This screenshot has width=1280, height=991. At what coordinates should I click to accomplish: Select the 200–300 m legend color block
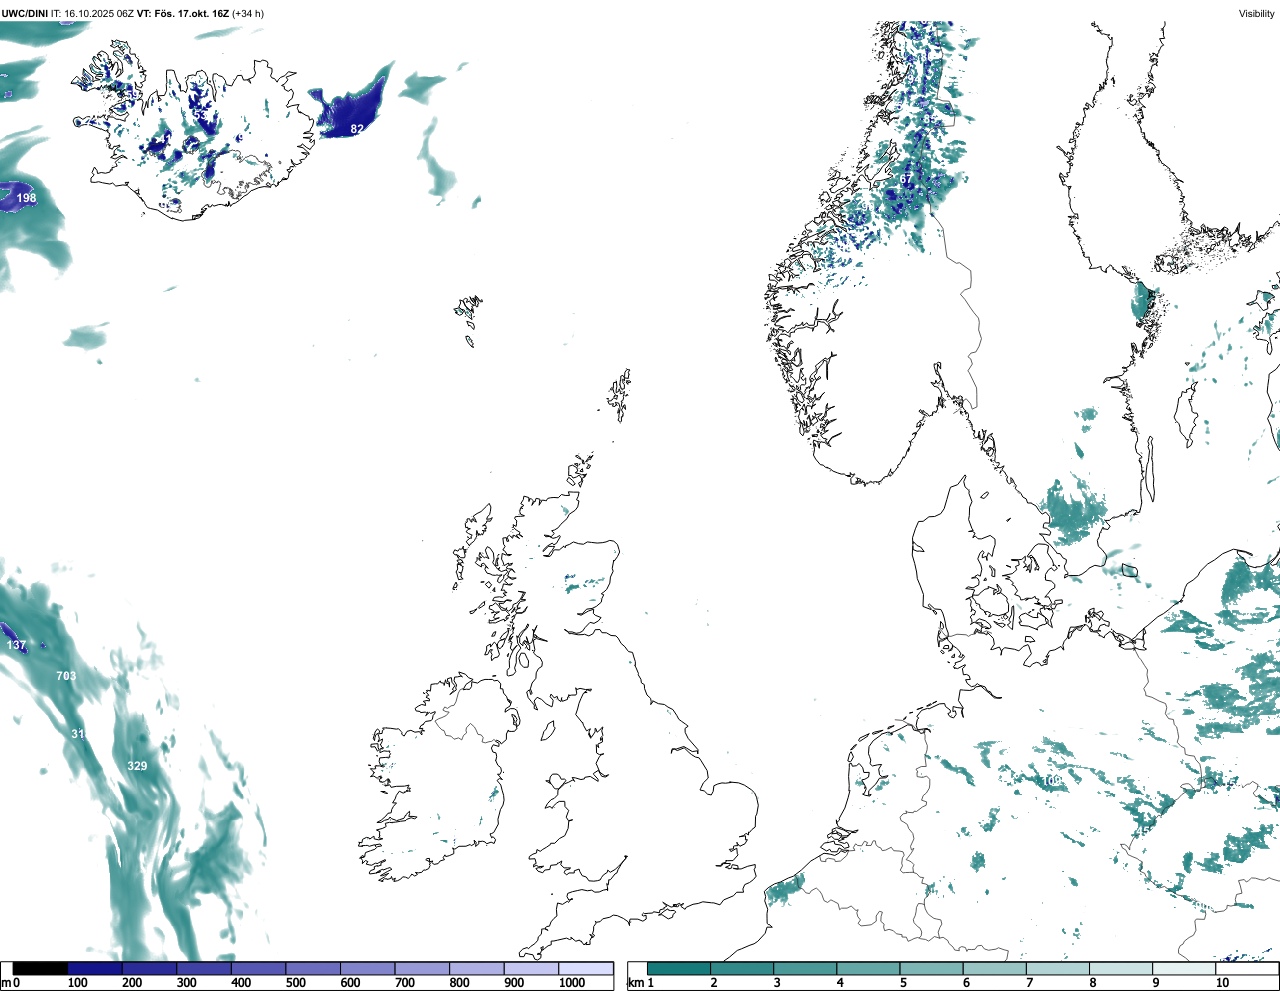pyautogui.click(x=149, y=968)
